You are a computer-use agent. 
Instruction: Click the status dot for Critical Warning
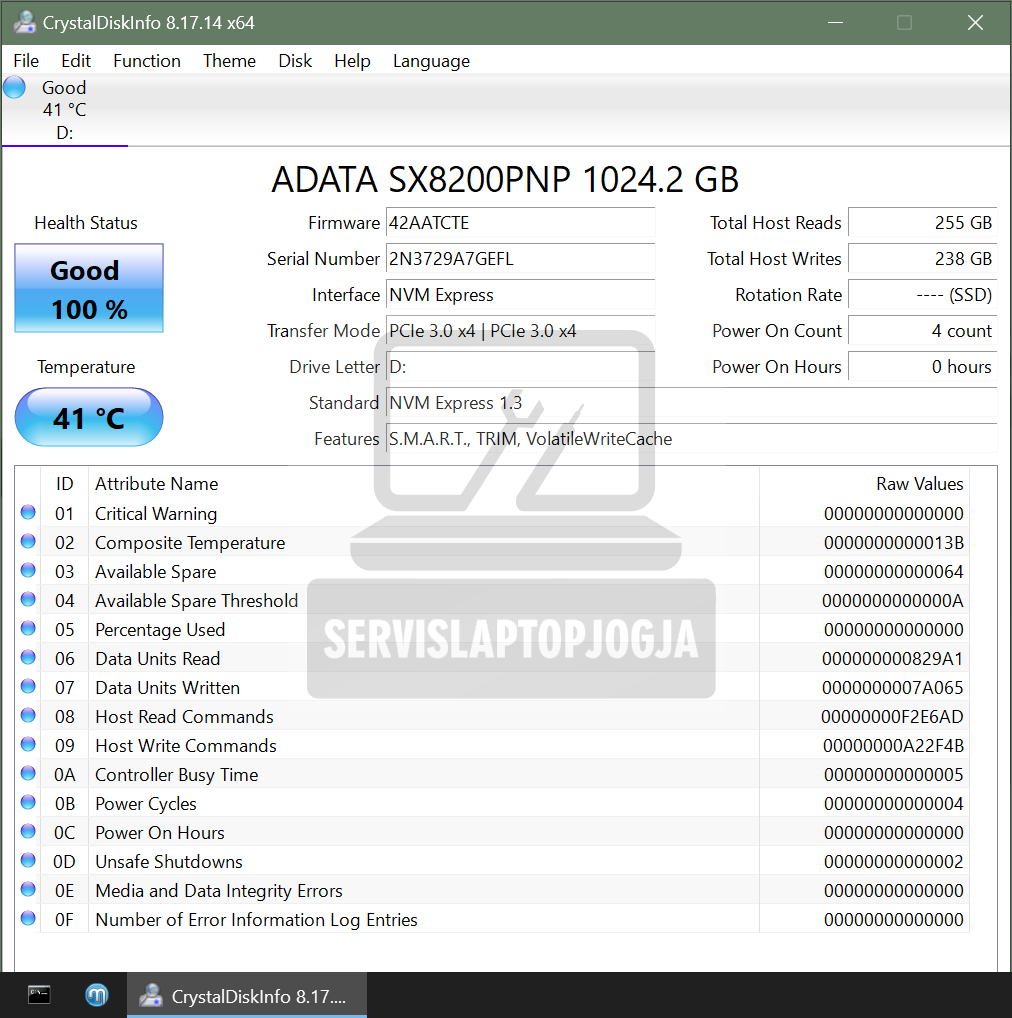(x=28, y=512)
